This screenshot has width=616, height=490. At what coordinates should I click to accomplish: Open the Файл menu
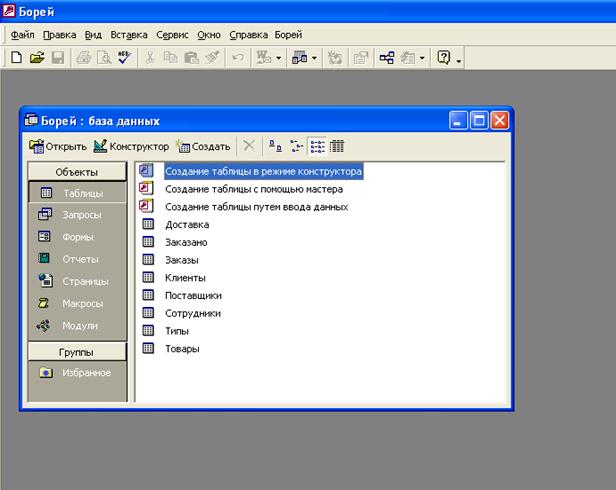pyautogui.click(x=22, y=35)
